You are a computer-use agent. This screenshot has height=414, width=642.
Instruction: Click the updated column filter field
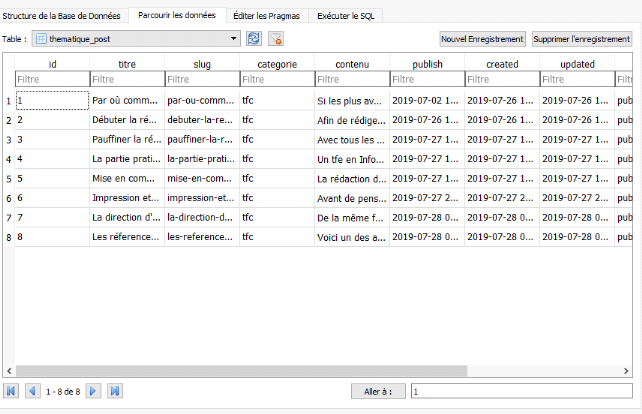pyautogui.click(x=577, y=79)
